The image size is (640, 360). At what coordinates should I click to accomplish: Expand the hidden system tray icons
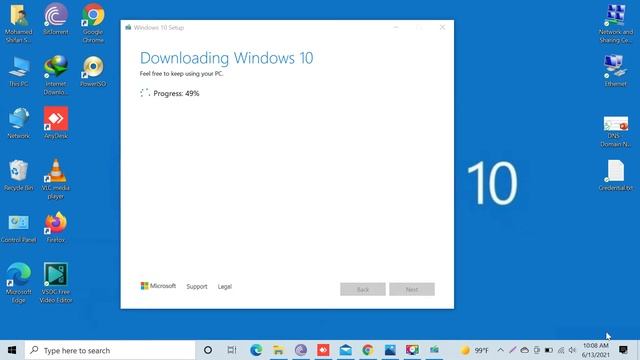pyautogui.click(x=500, y=350)
